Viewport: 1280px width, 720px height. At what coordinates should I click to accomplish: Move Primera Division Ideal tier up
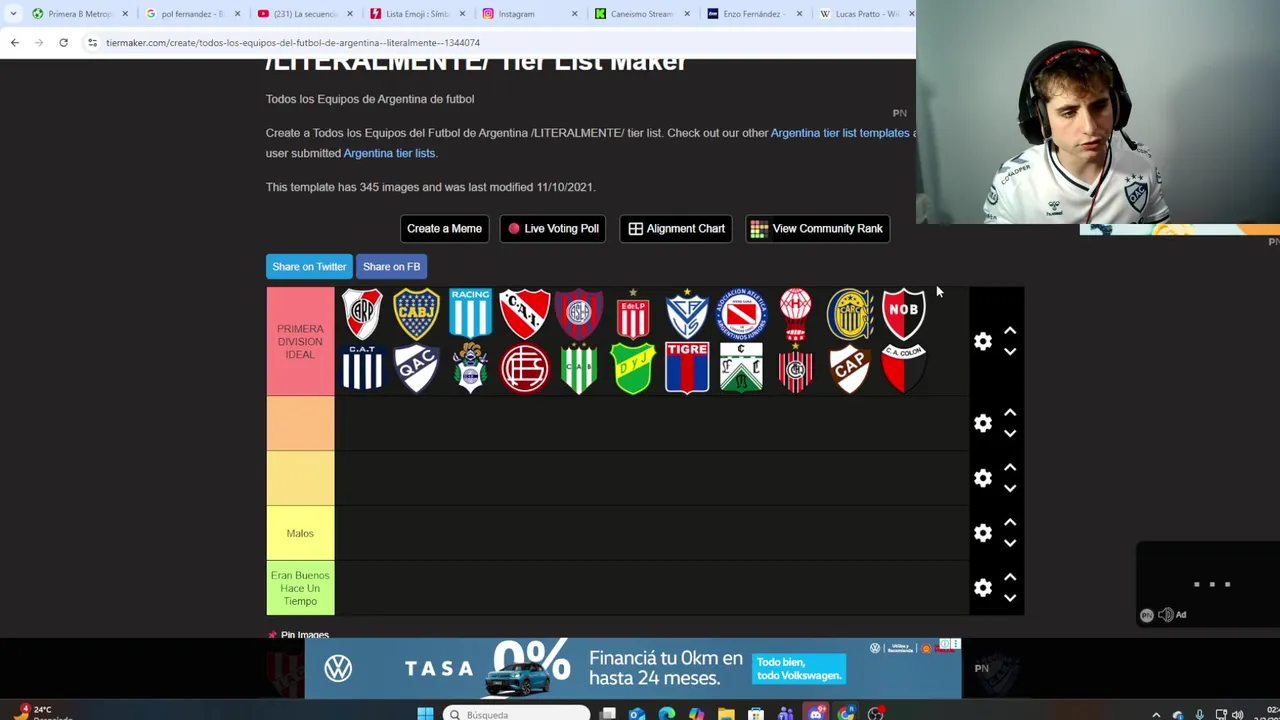click(x=1010, y=331)
